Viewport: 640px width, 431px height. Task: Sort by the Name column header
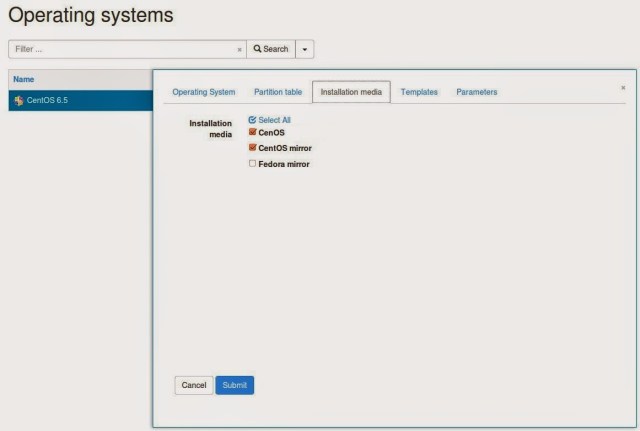point(24,79)
